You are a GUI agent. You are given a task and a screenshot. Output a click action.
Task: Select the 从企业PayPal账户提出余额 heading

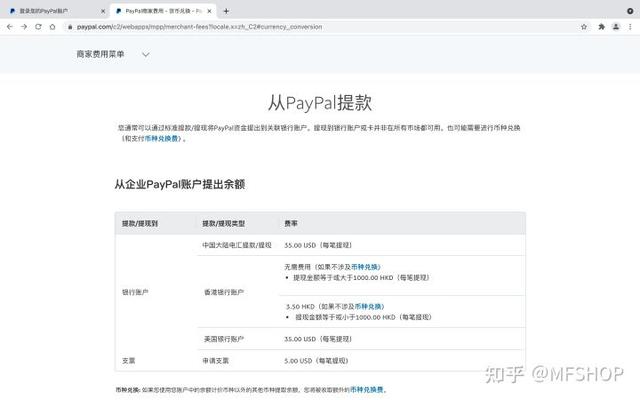[x=180, y=184]
